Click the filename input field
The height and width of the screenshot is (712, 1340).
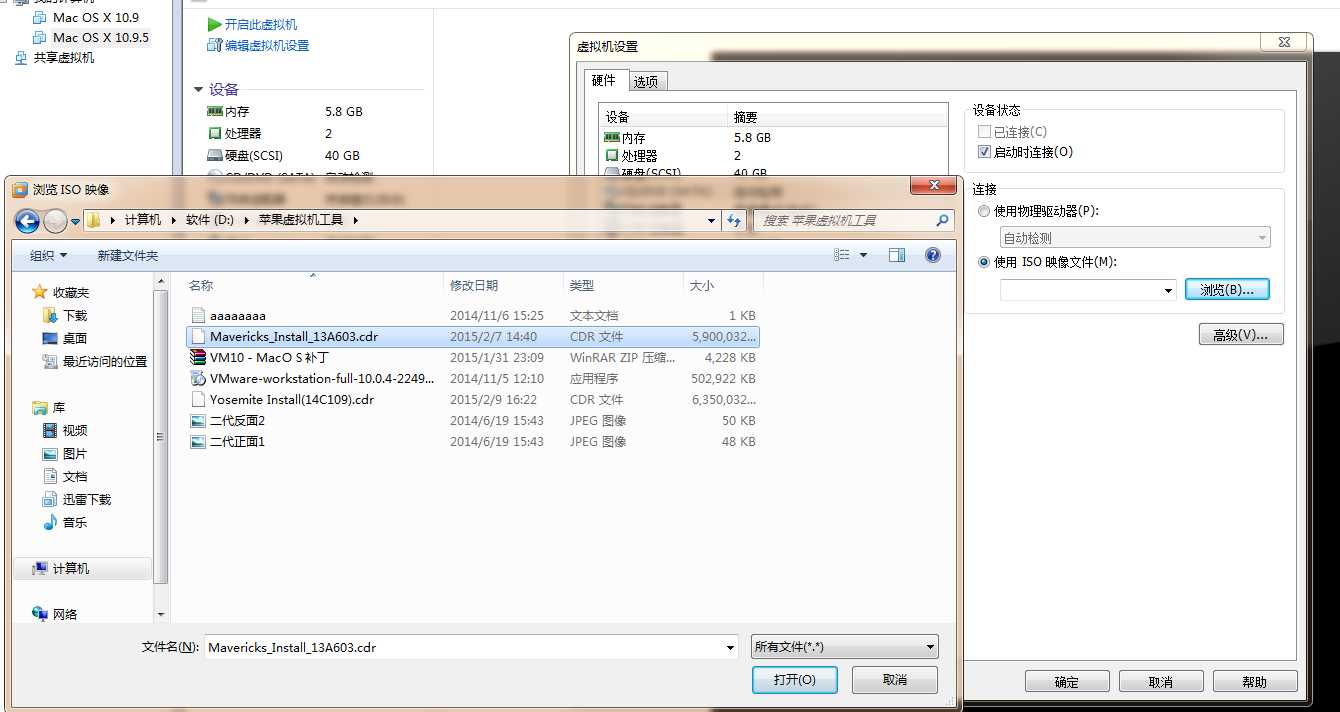(464, 647)
